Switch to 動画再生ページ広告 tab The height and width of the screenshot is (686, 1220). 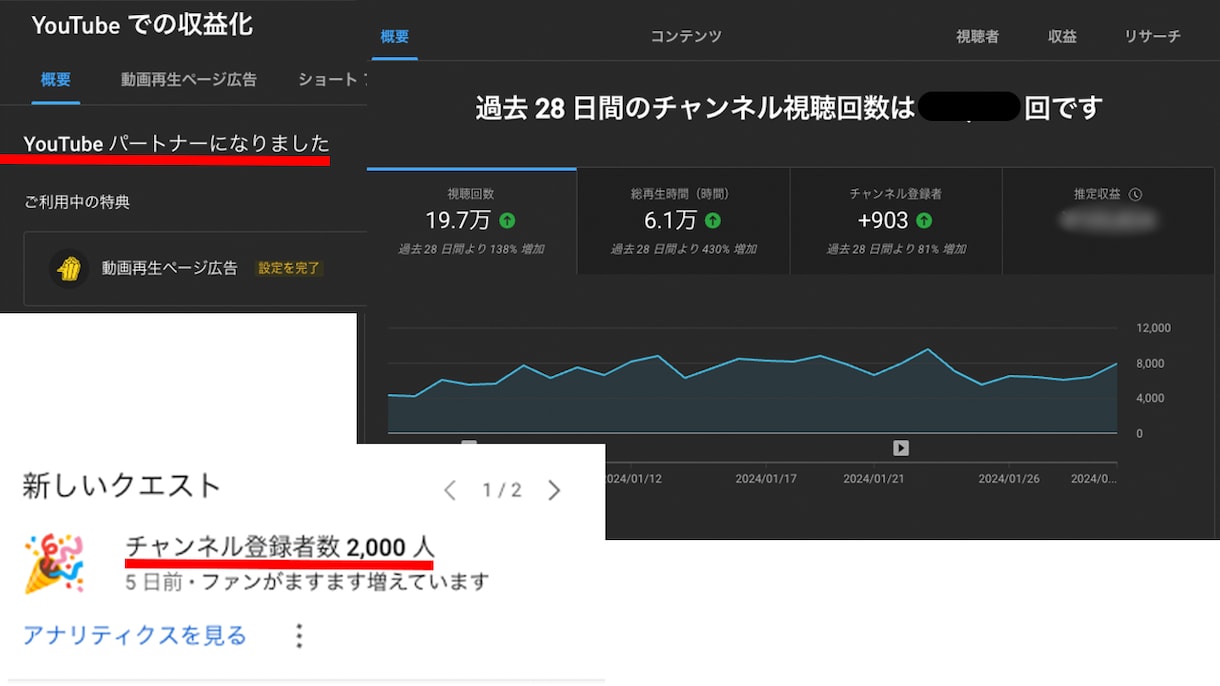click(188, 79)
